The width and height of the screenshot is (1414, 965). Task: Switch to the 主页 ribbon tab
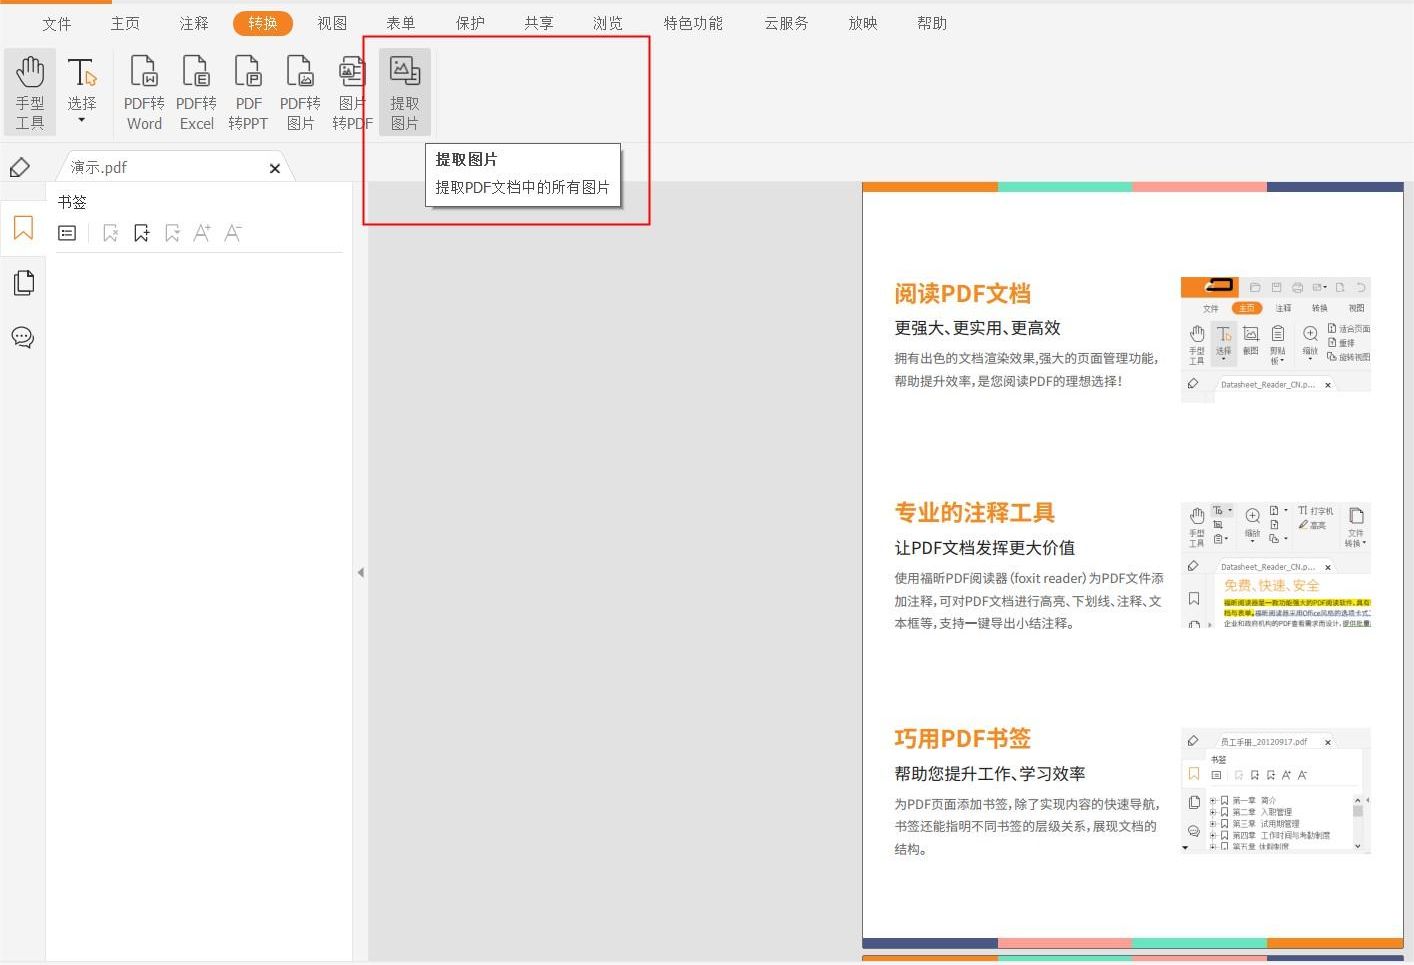(x=125, y=22)
